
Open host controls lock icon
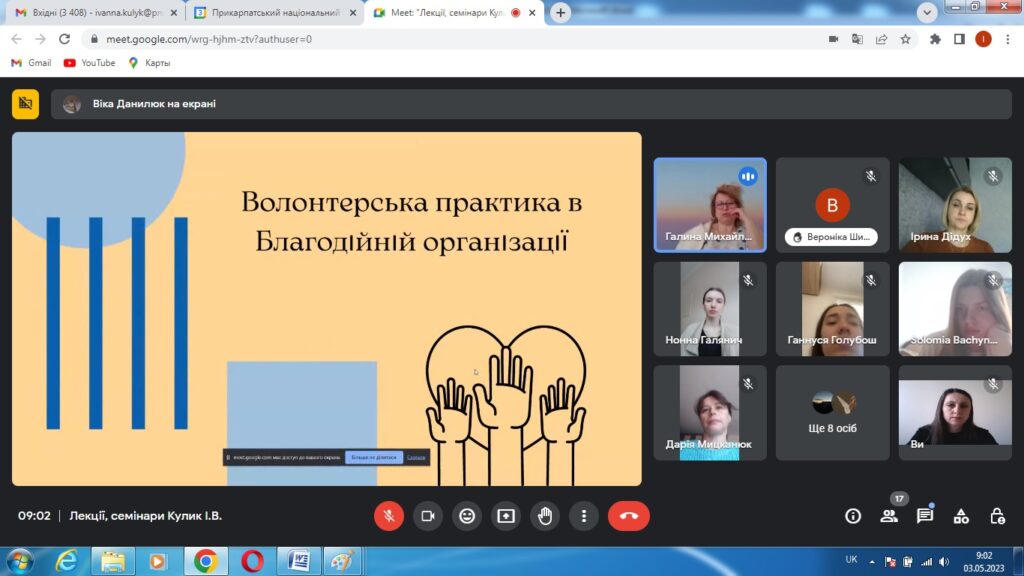(997, 516)
